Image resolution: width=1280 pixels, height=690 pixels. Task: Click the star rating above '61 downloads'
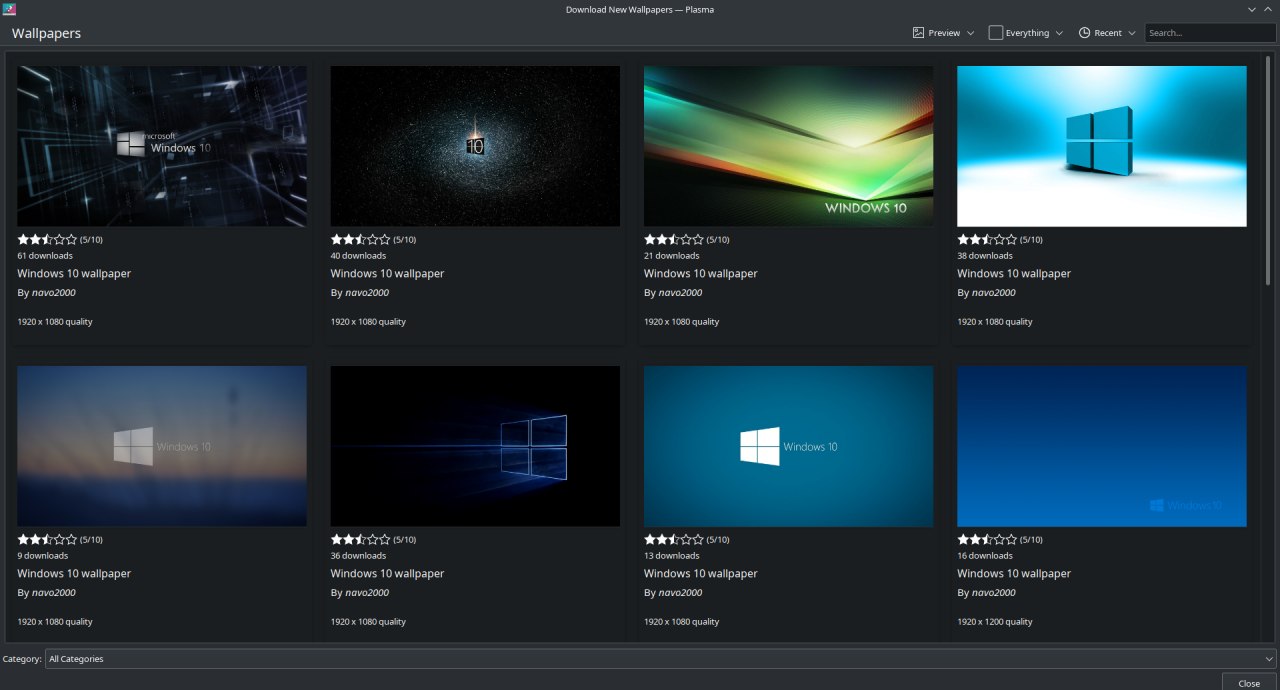(47, 239)
